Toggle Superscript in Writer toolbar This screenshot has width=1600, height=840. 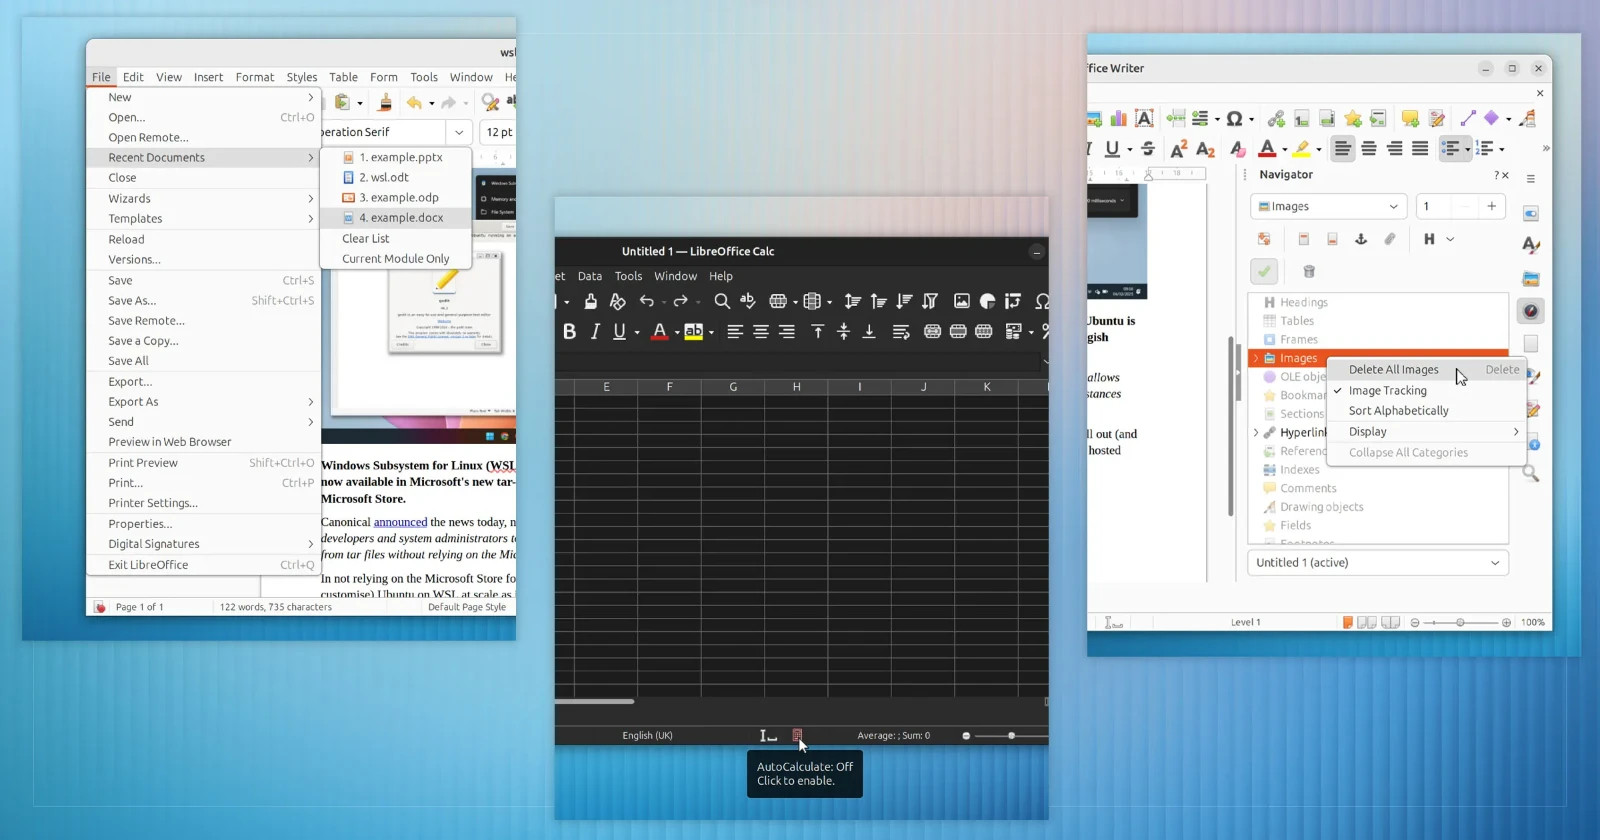click(1179, 149)
